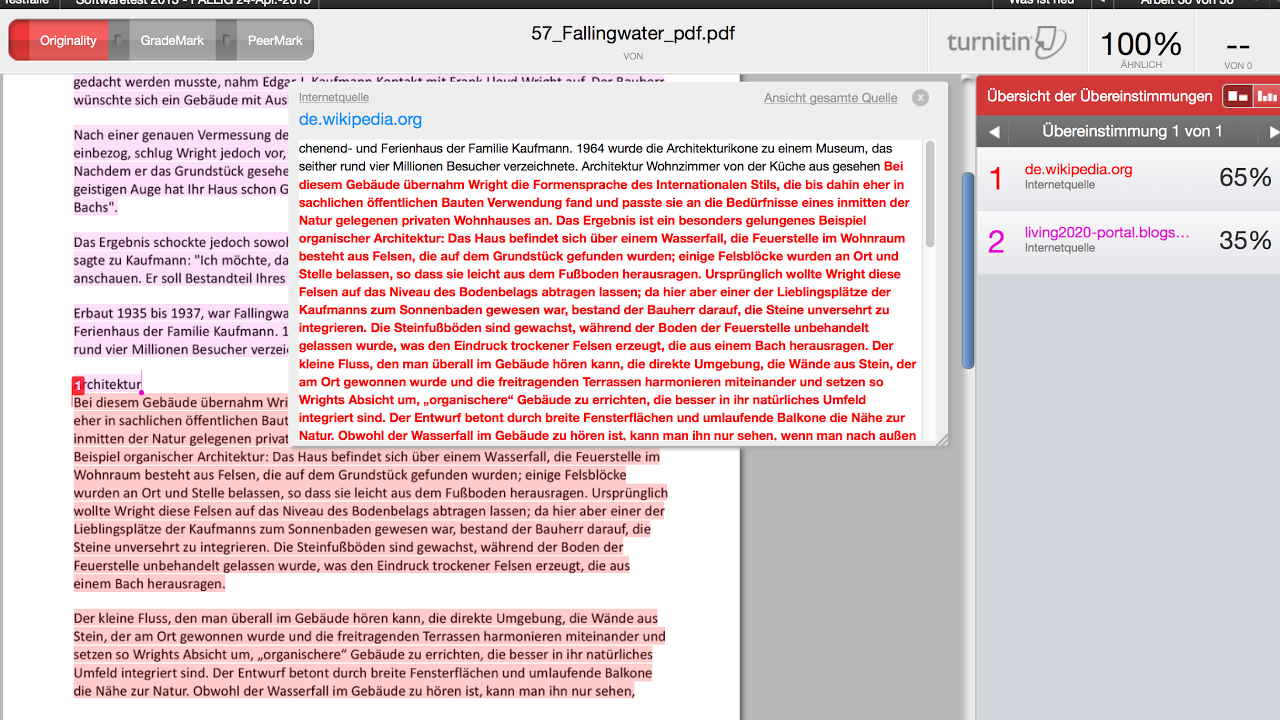Click the 'Übersicht der Übereinstimmungen' panel header
The height and width of the screenshot is (720, 1280).
tap(1099, 96)
